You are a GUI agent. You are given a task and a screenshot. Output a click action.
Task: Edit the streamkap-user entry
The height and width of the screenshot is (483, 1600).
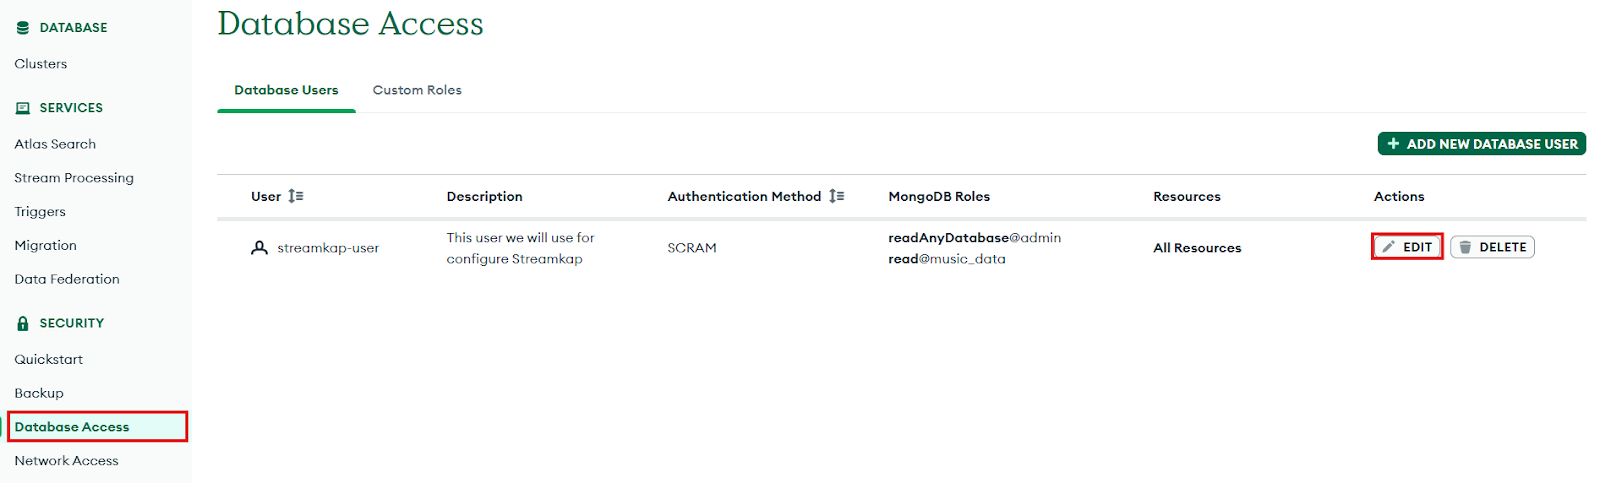1407,247
